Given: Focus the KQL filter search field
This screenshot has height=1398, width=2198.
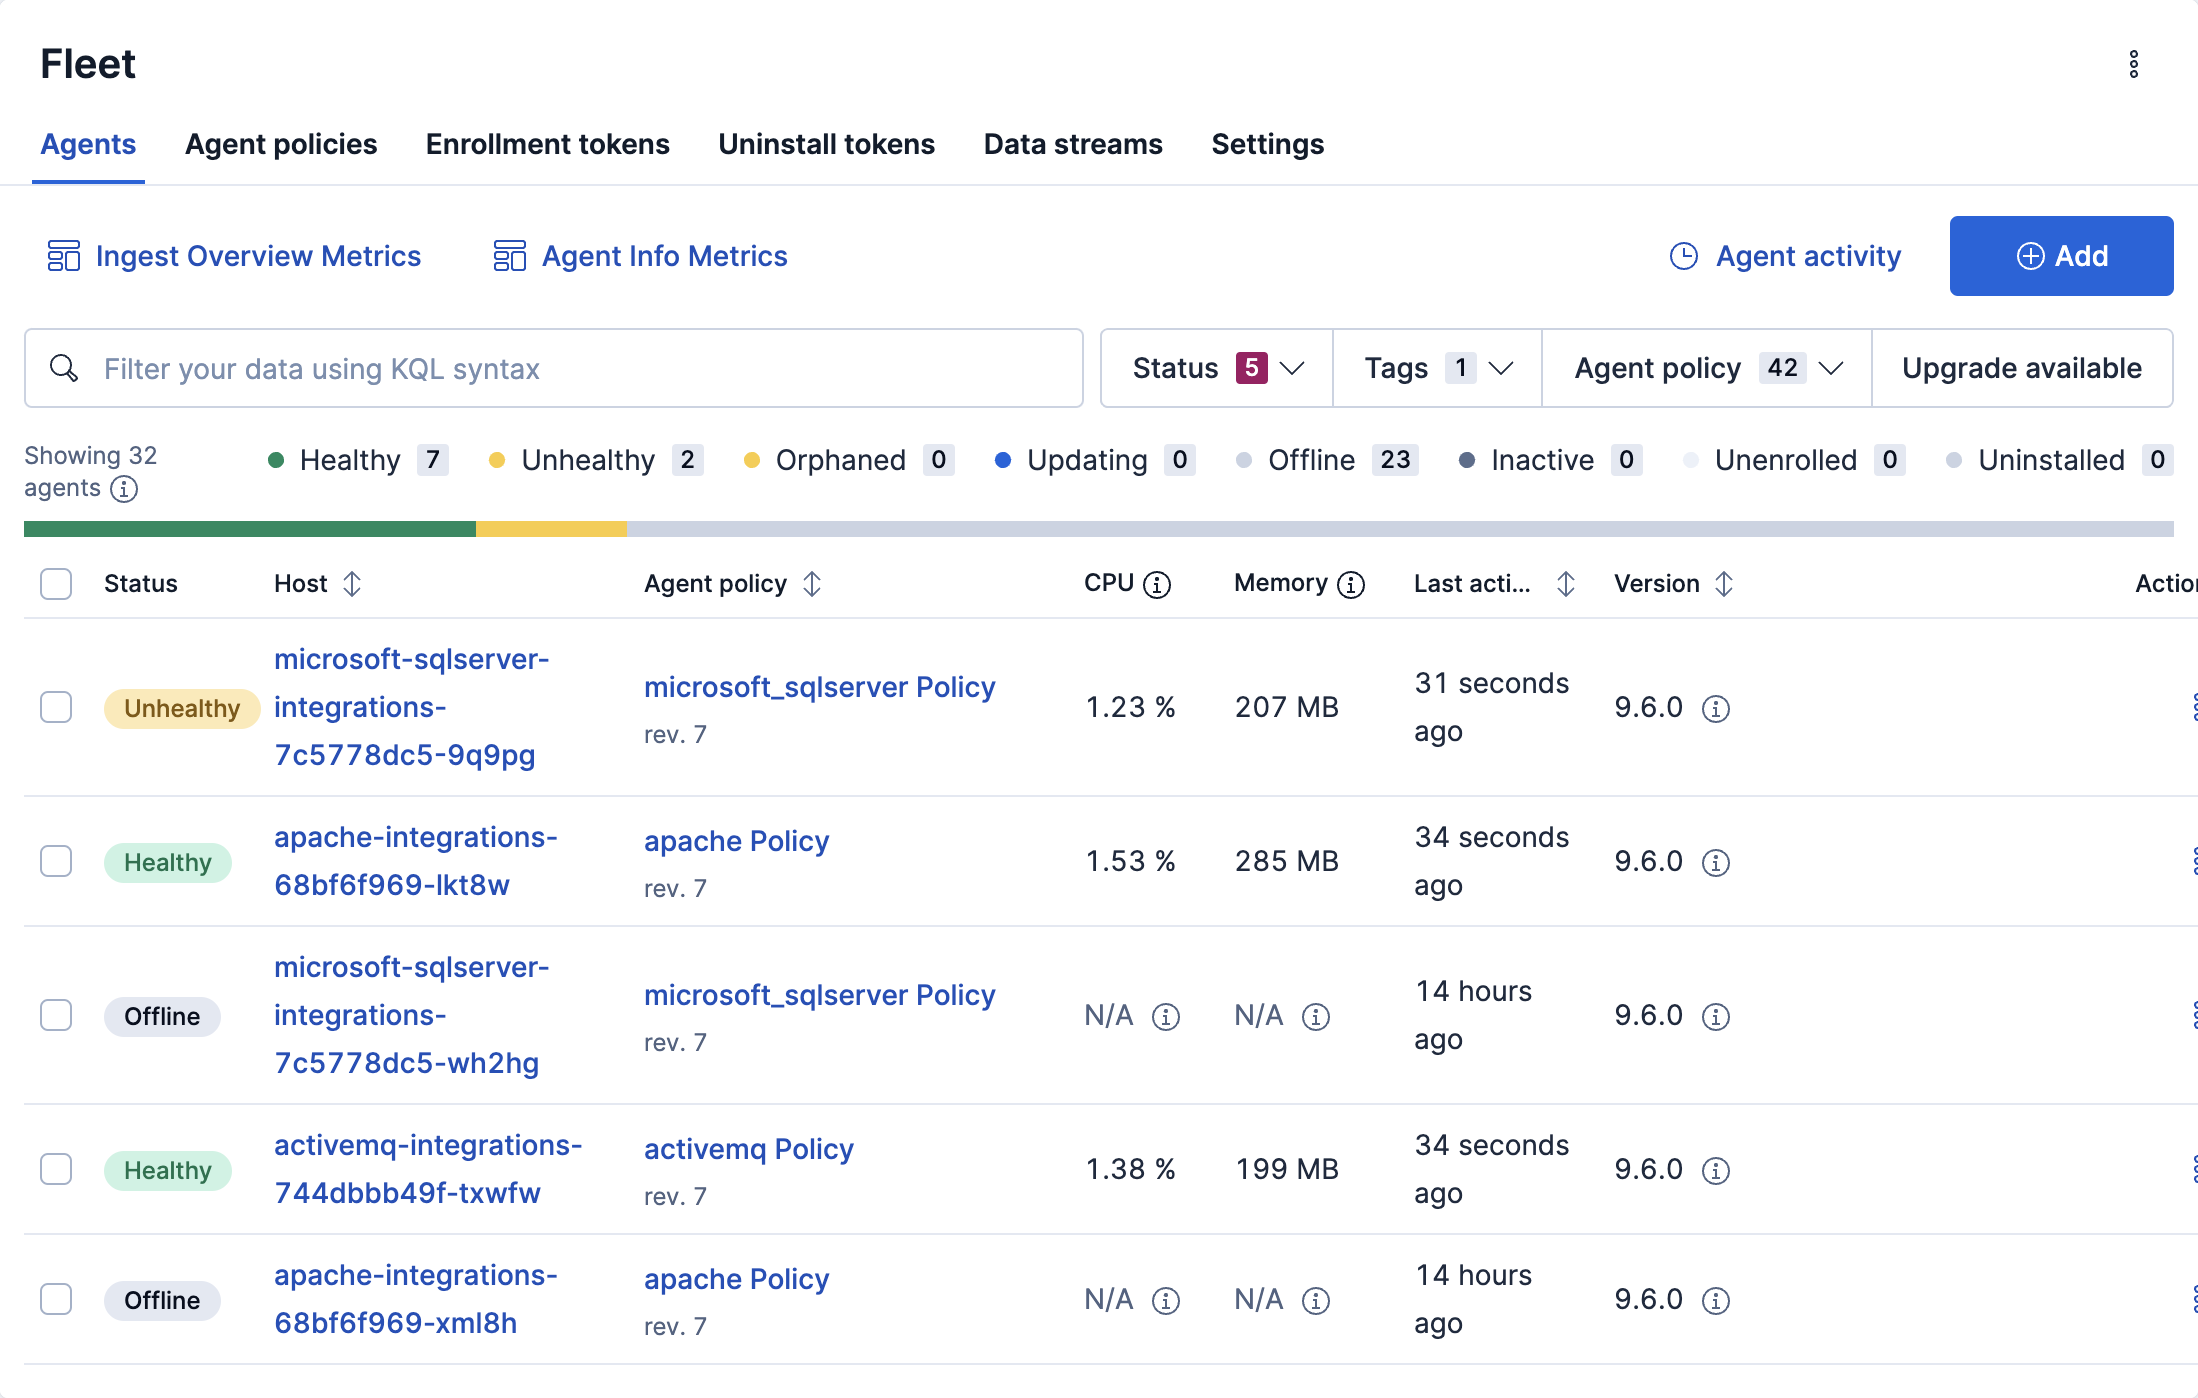Looking at the screenshot, I should coord(554,368).
